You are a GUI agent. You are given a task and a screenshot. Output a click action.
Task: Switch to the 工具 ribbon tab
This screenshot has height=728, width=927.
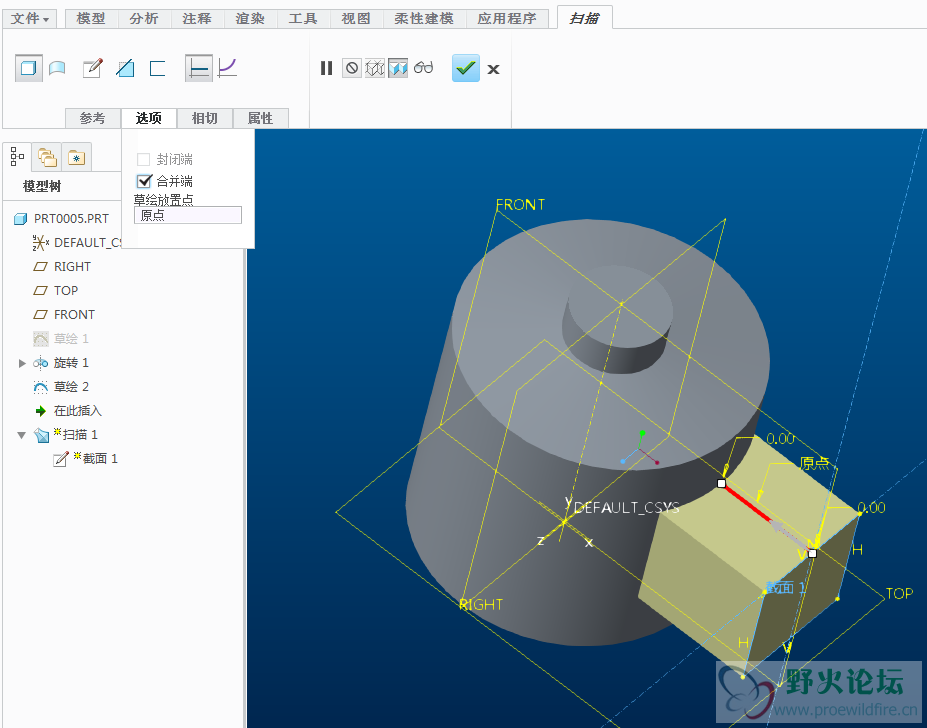click(303, 19)
